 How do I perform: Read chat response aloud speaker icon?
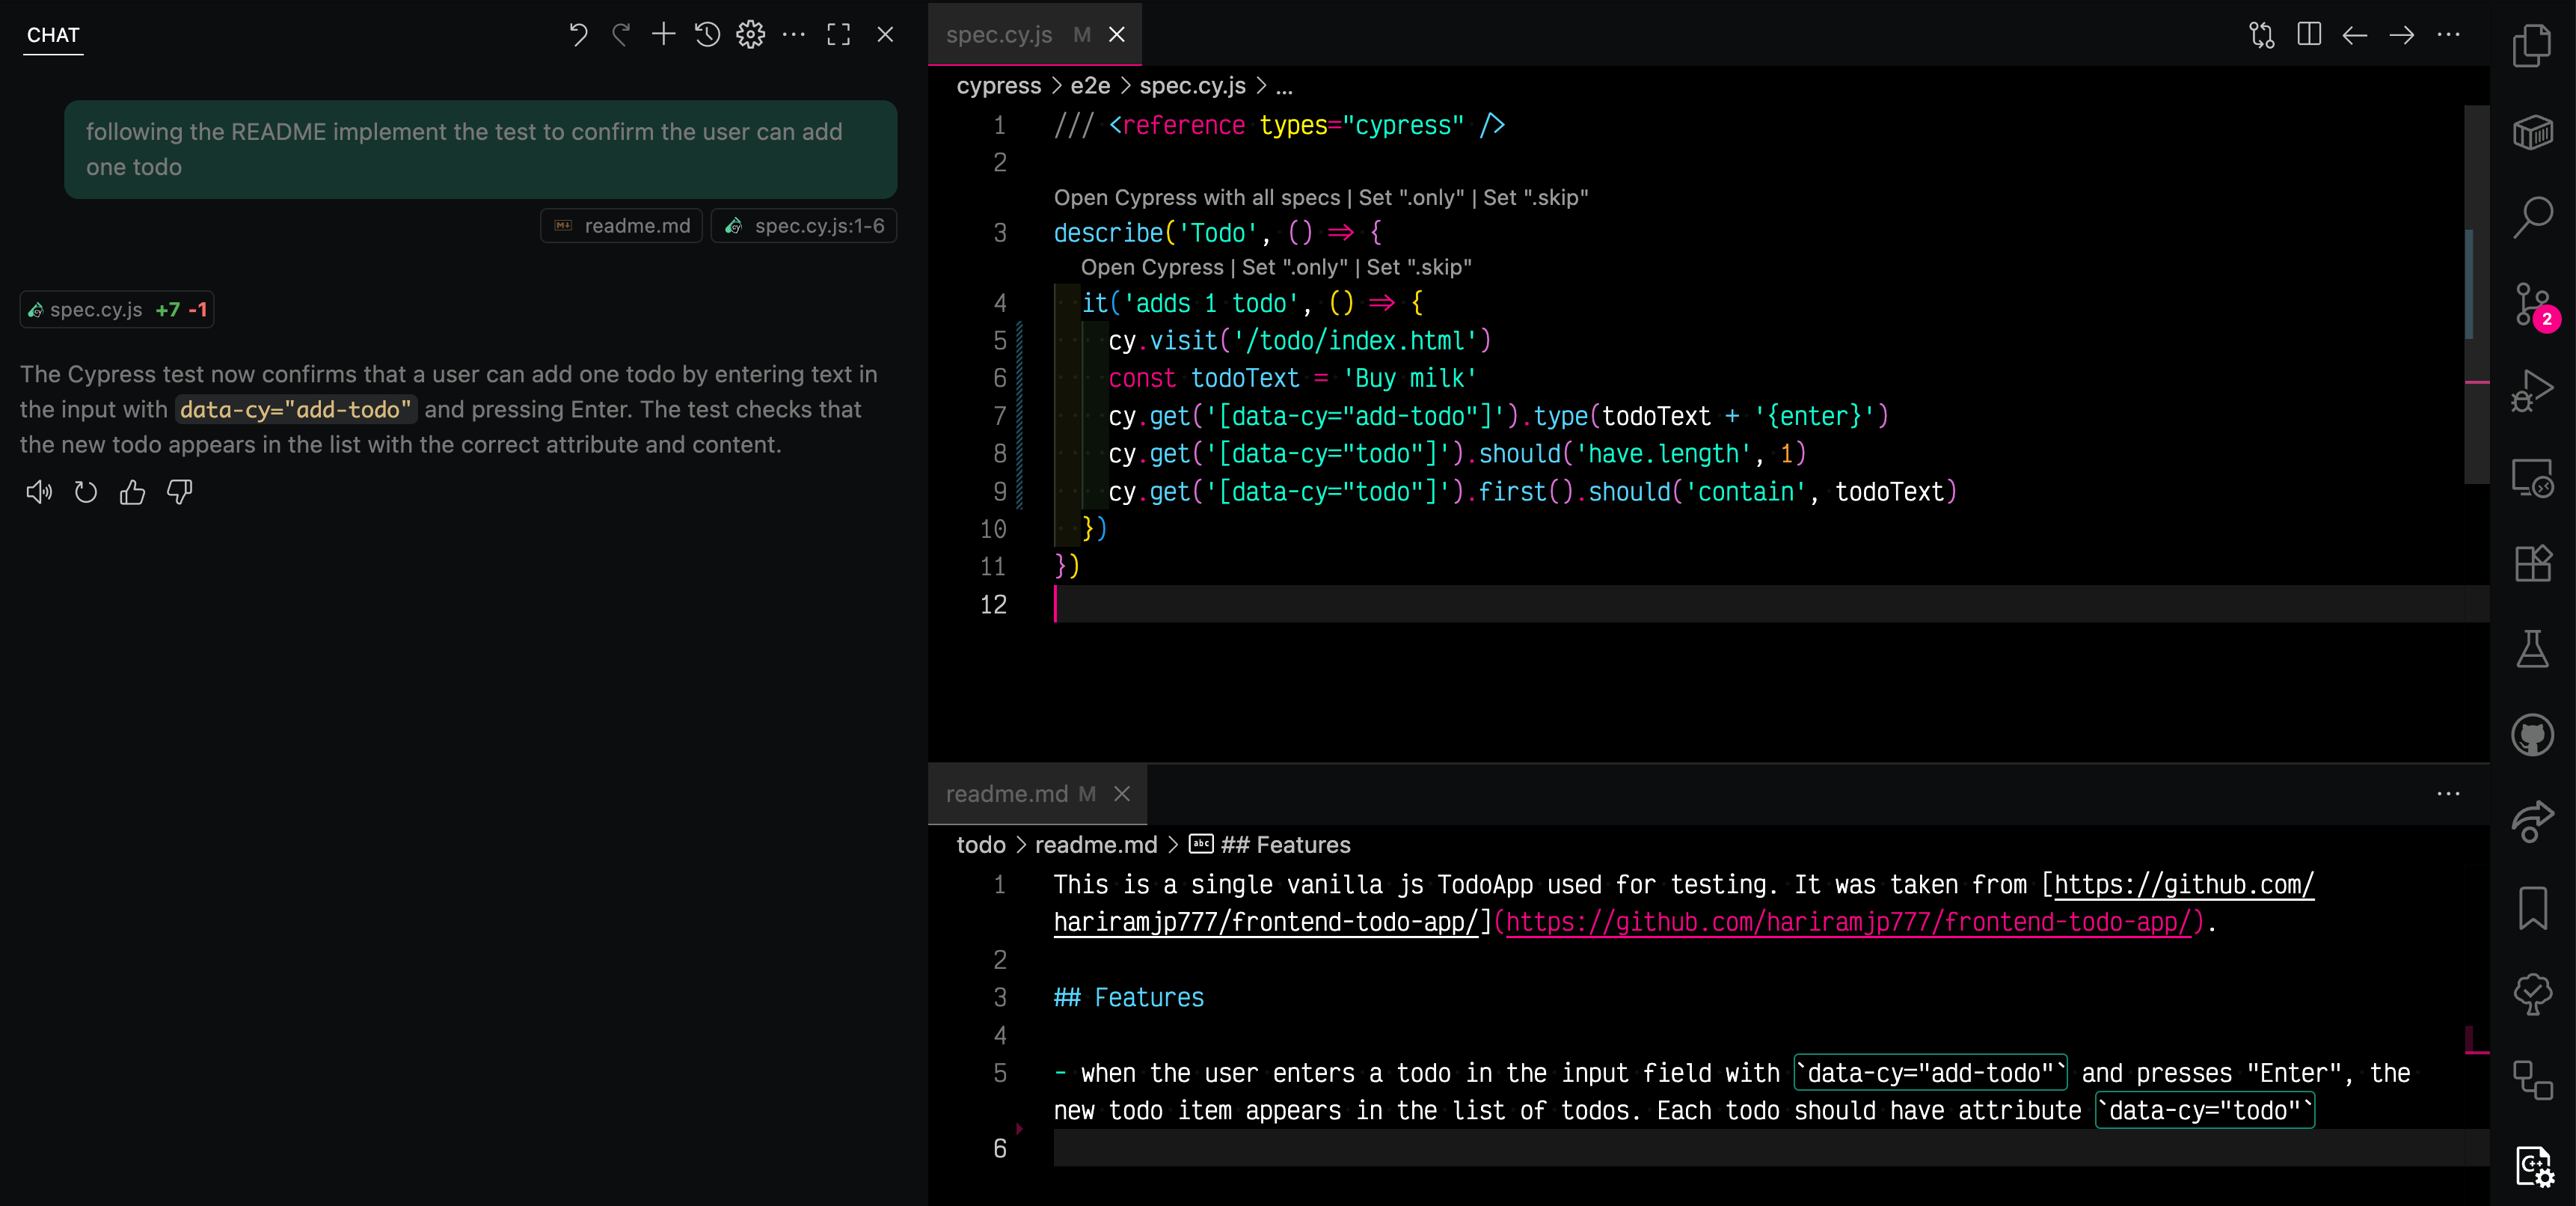coord(39,492)
